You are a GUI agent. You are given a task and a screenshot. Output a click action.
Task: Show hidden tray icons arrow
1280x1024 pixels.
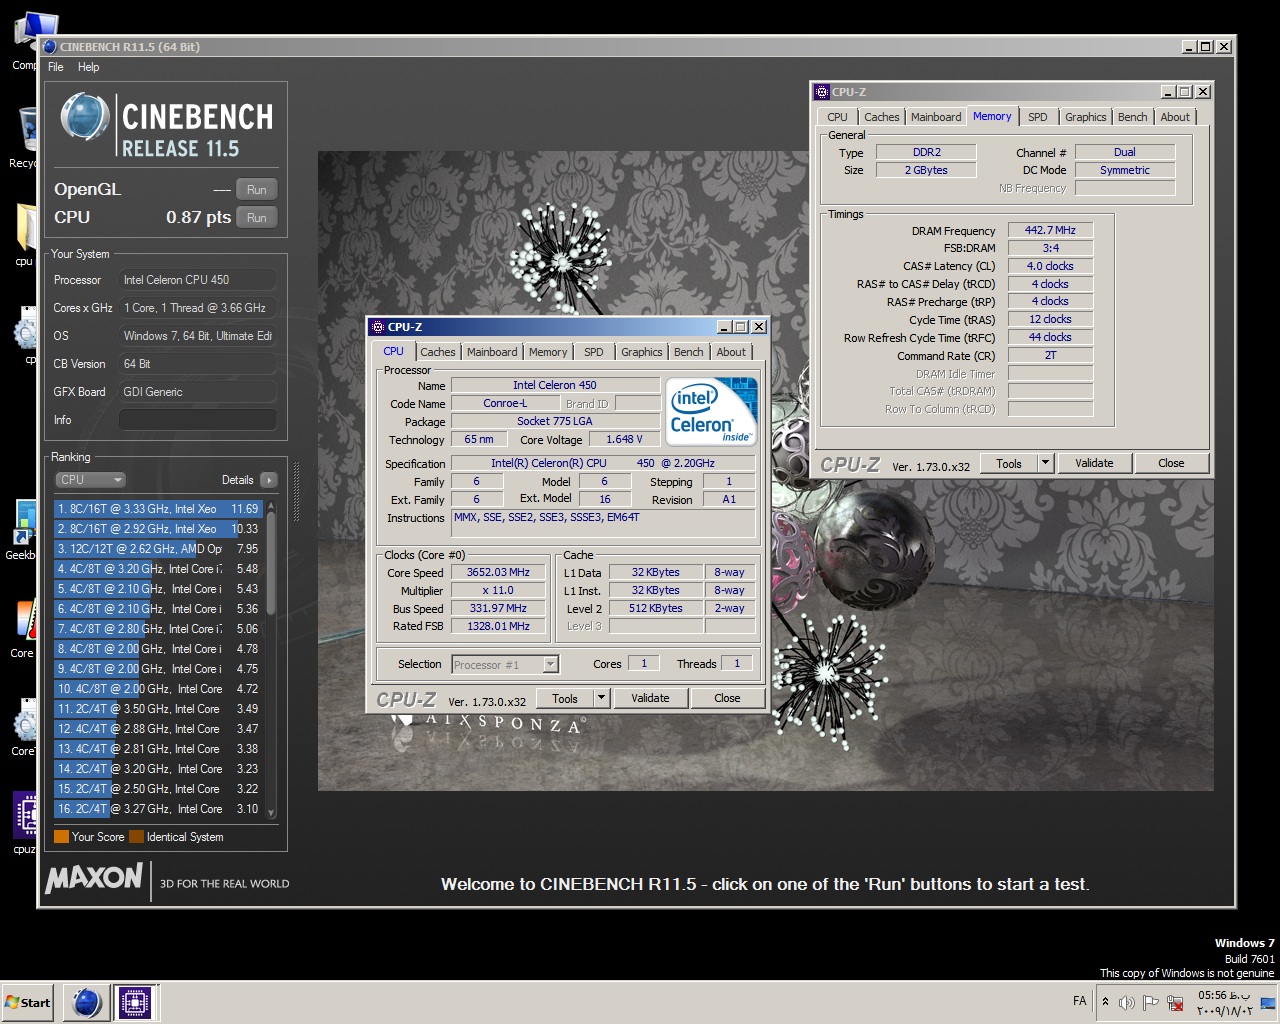pyautogui.click(x=1105, y=1001)
